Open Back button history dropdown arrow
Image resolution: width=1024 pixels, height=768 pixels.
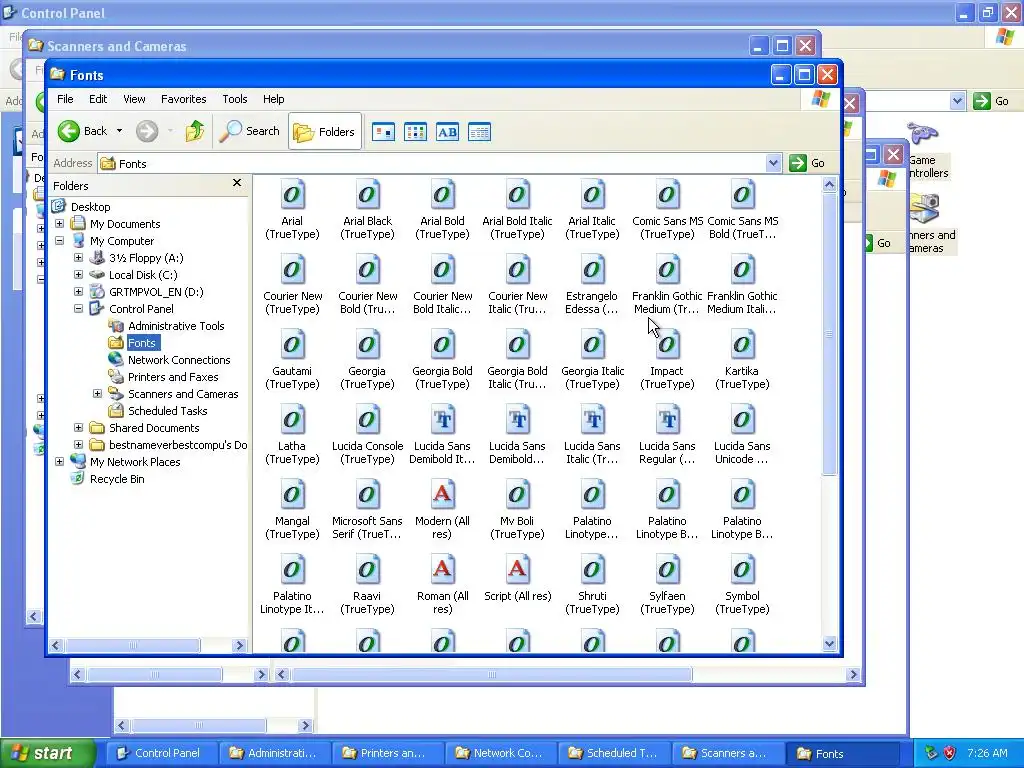120,131
